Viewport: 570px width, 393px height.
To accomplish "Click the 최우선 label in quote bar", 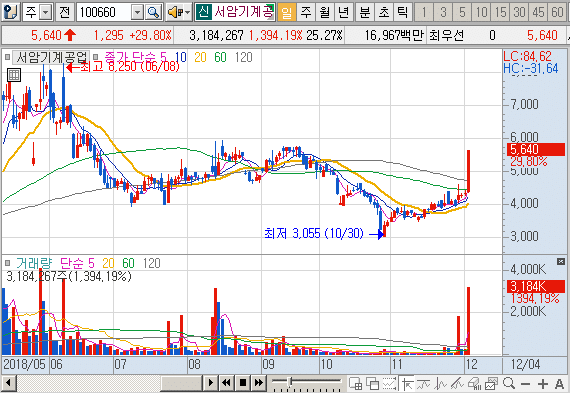I will 446,36.
